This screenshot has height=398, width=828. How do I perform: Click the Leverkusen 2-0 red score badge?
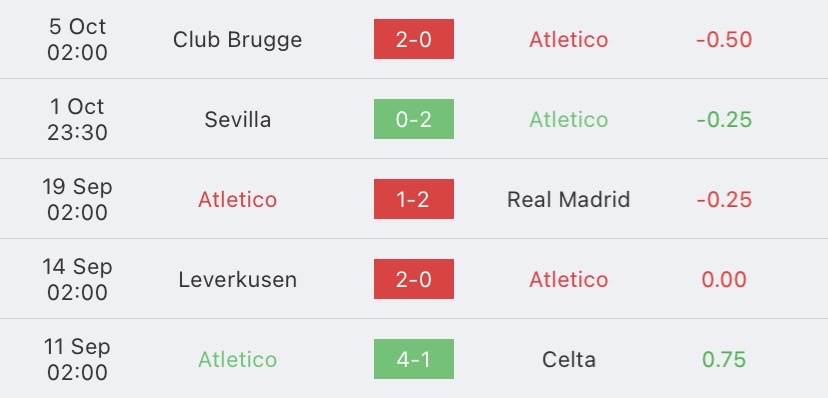coord(413,279)
